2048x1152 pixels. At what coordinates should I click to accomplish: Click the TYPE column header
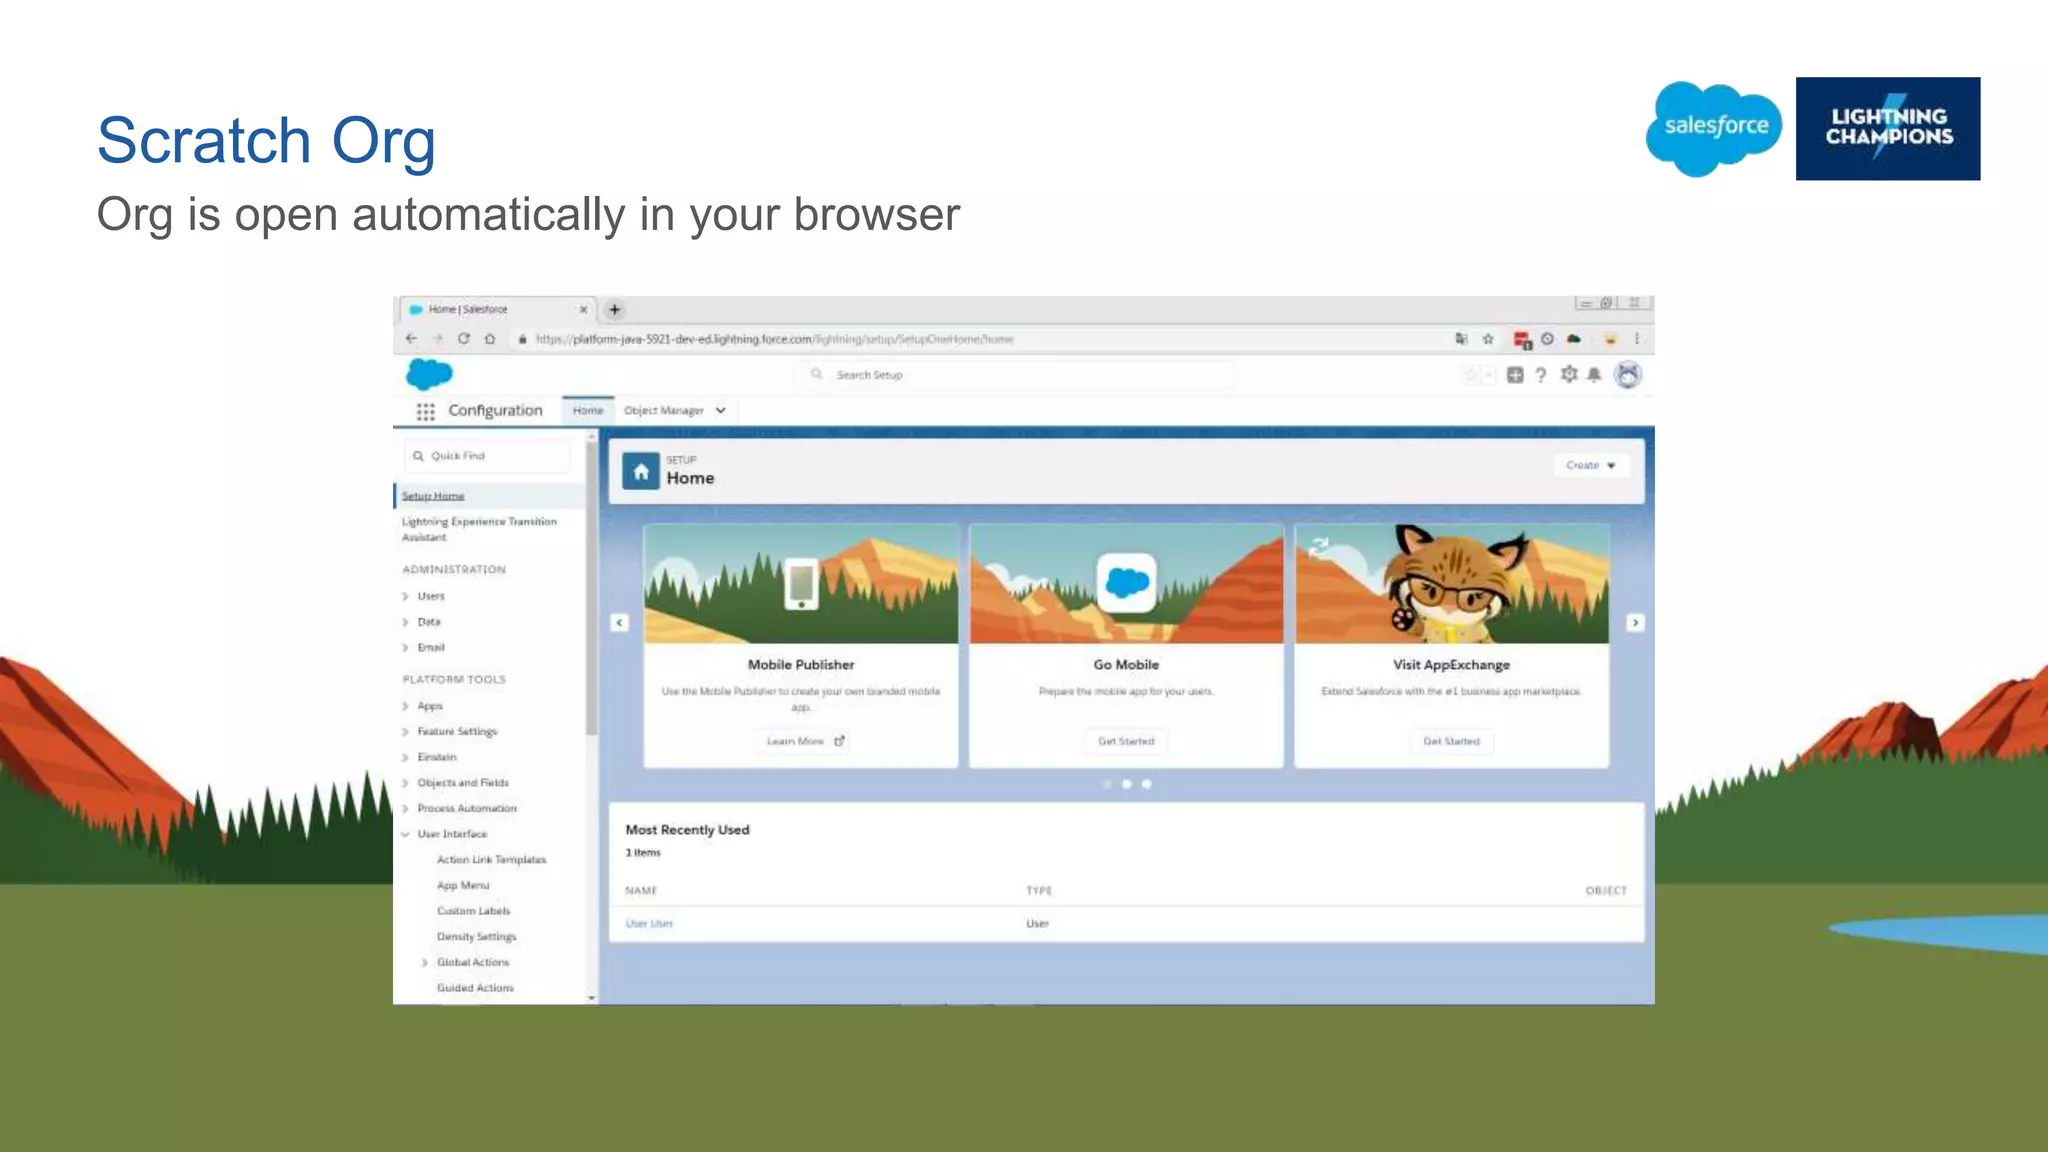(x=1039, y=891)
